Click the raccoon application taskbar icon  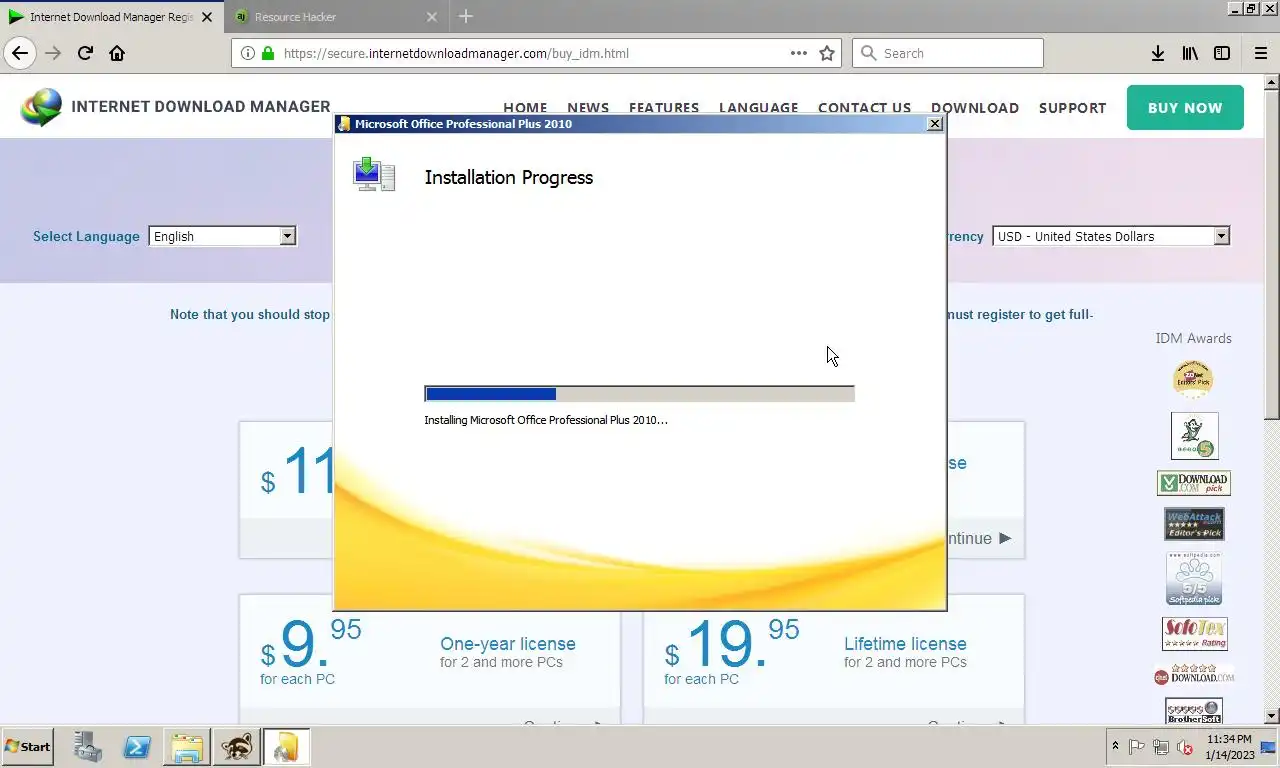237,747
